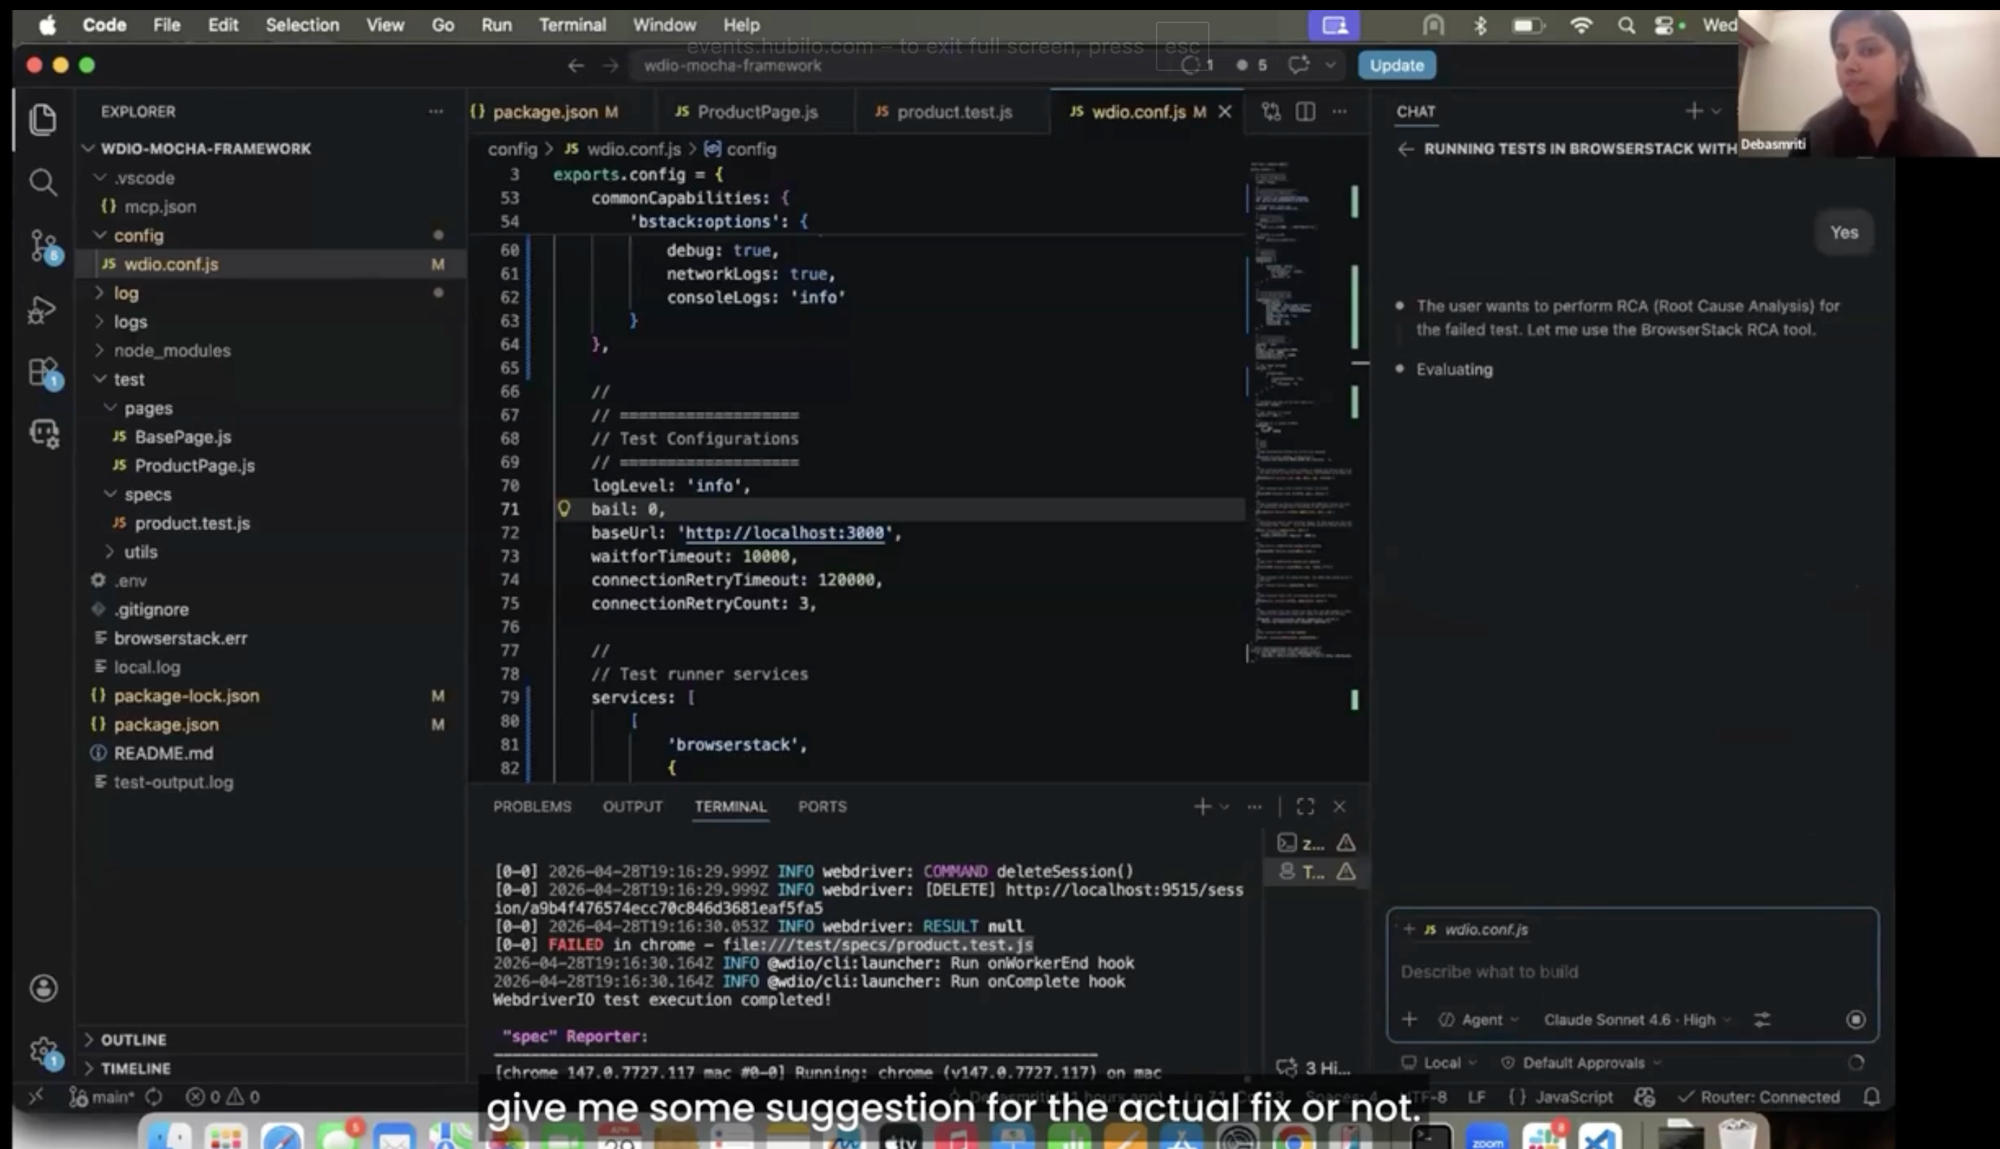The image size is (2000, 1149).
Task: Switch to the PORTS panel tab
Action: point(822,806)
